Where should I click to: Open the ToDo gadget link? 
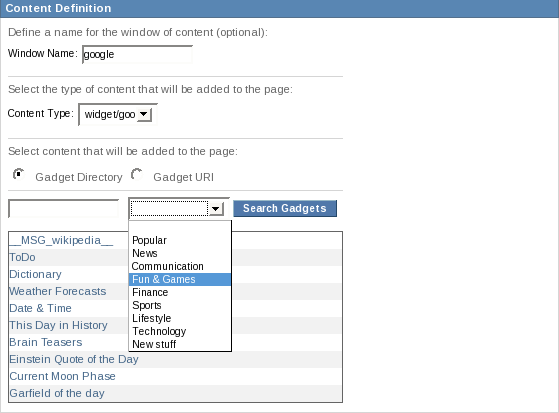tap(22, 258)
